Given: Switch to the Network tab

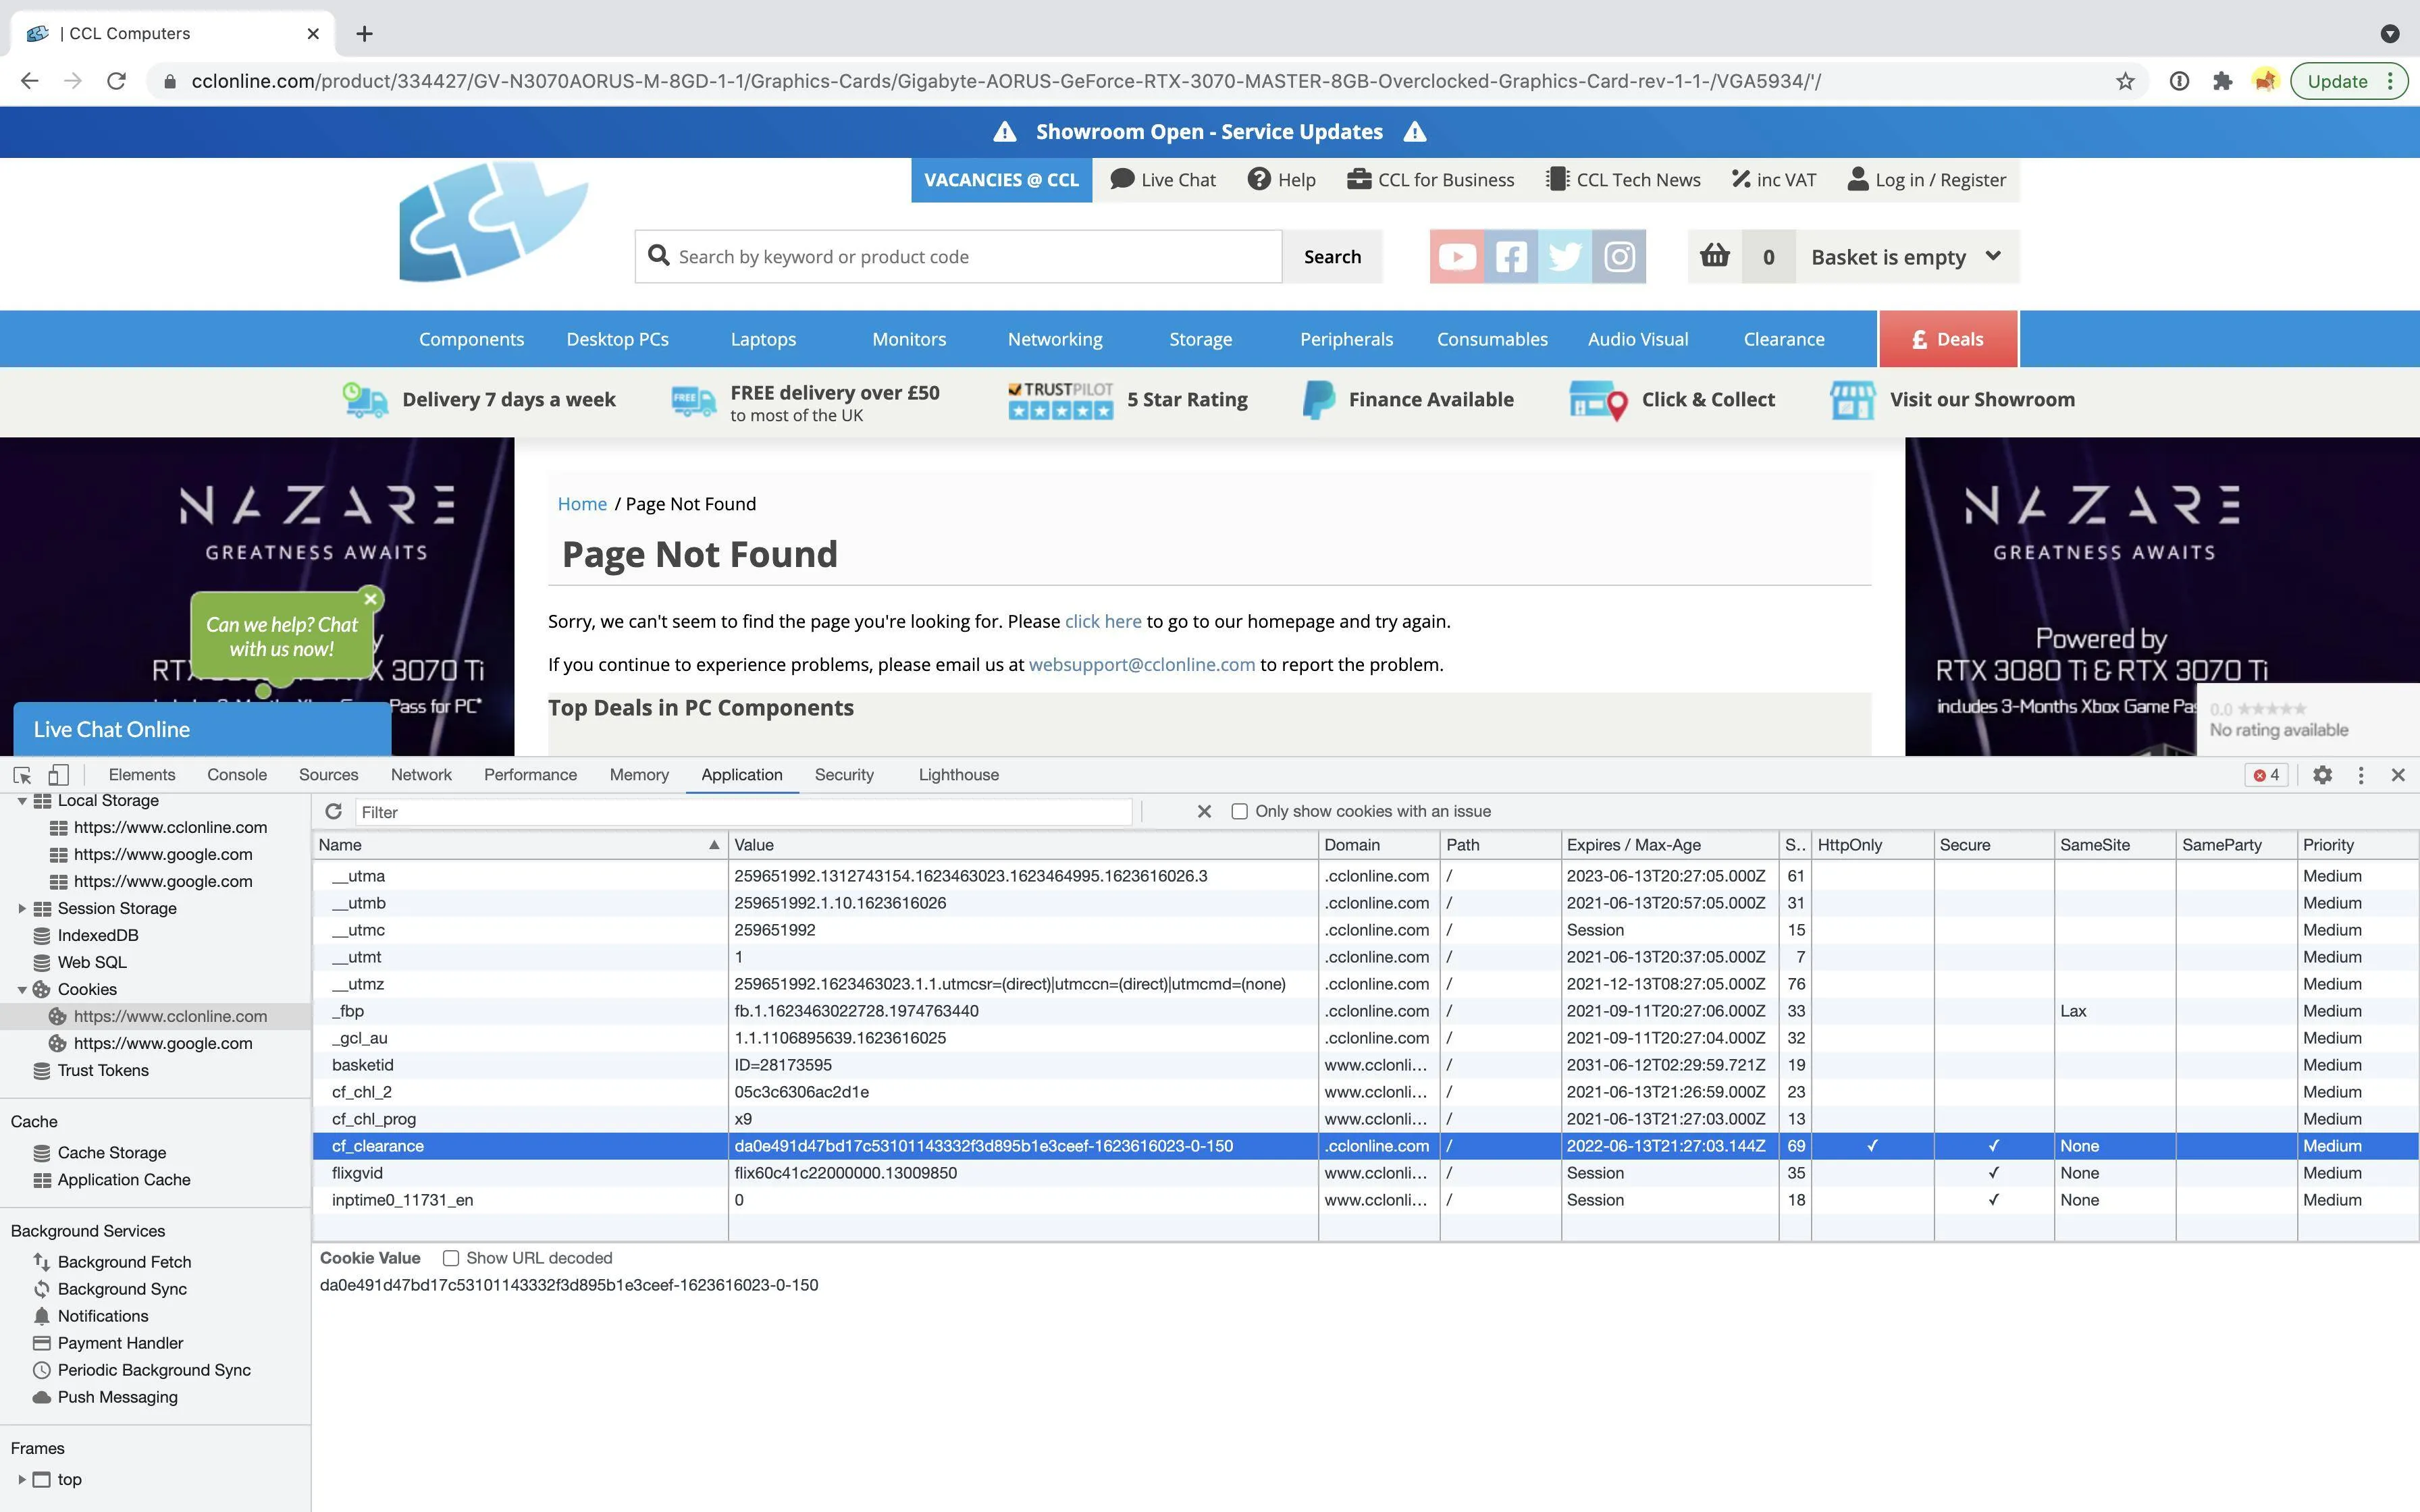Looking at the screenshot, I should 421,775.
